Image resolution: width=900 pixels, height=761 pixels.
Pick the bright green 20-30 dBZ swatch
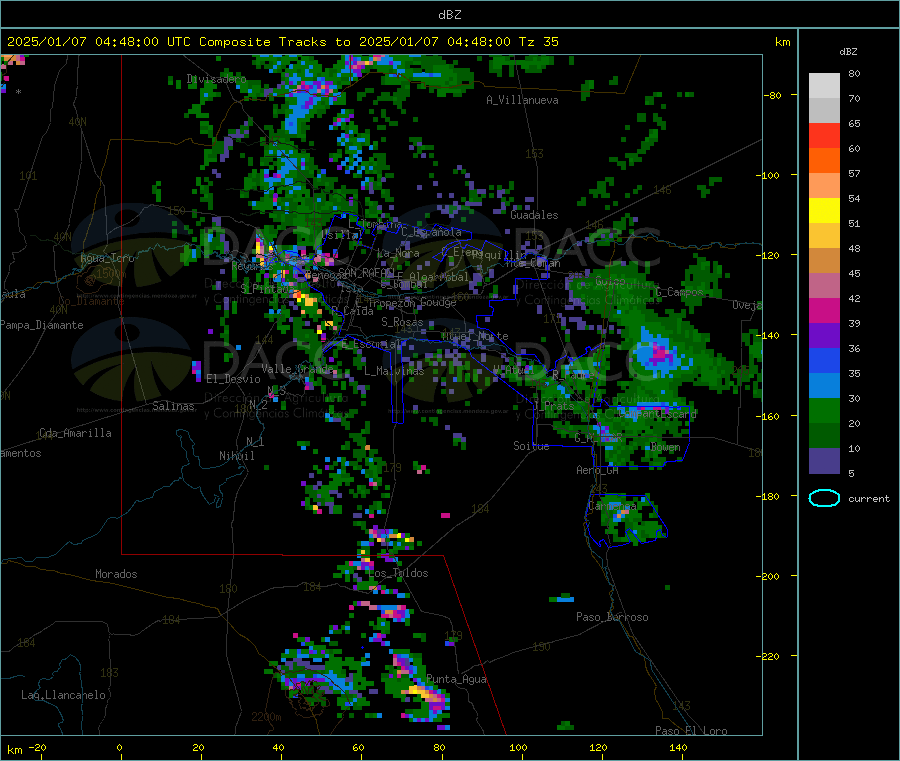(x=824, y=410)
